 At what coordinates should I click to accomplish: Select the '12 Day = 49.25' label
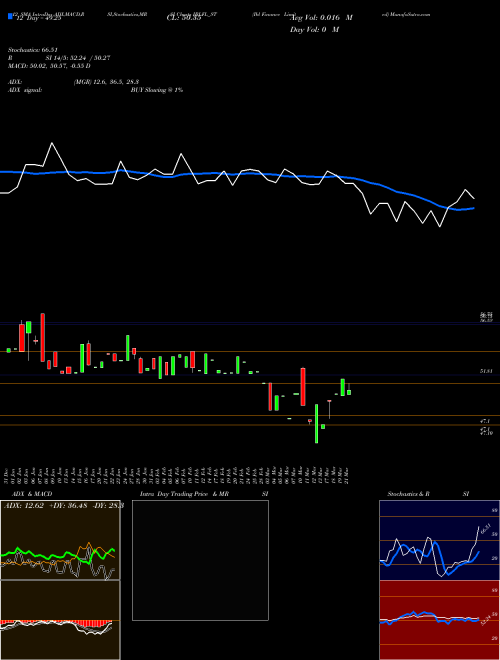tap(37, 18)
